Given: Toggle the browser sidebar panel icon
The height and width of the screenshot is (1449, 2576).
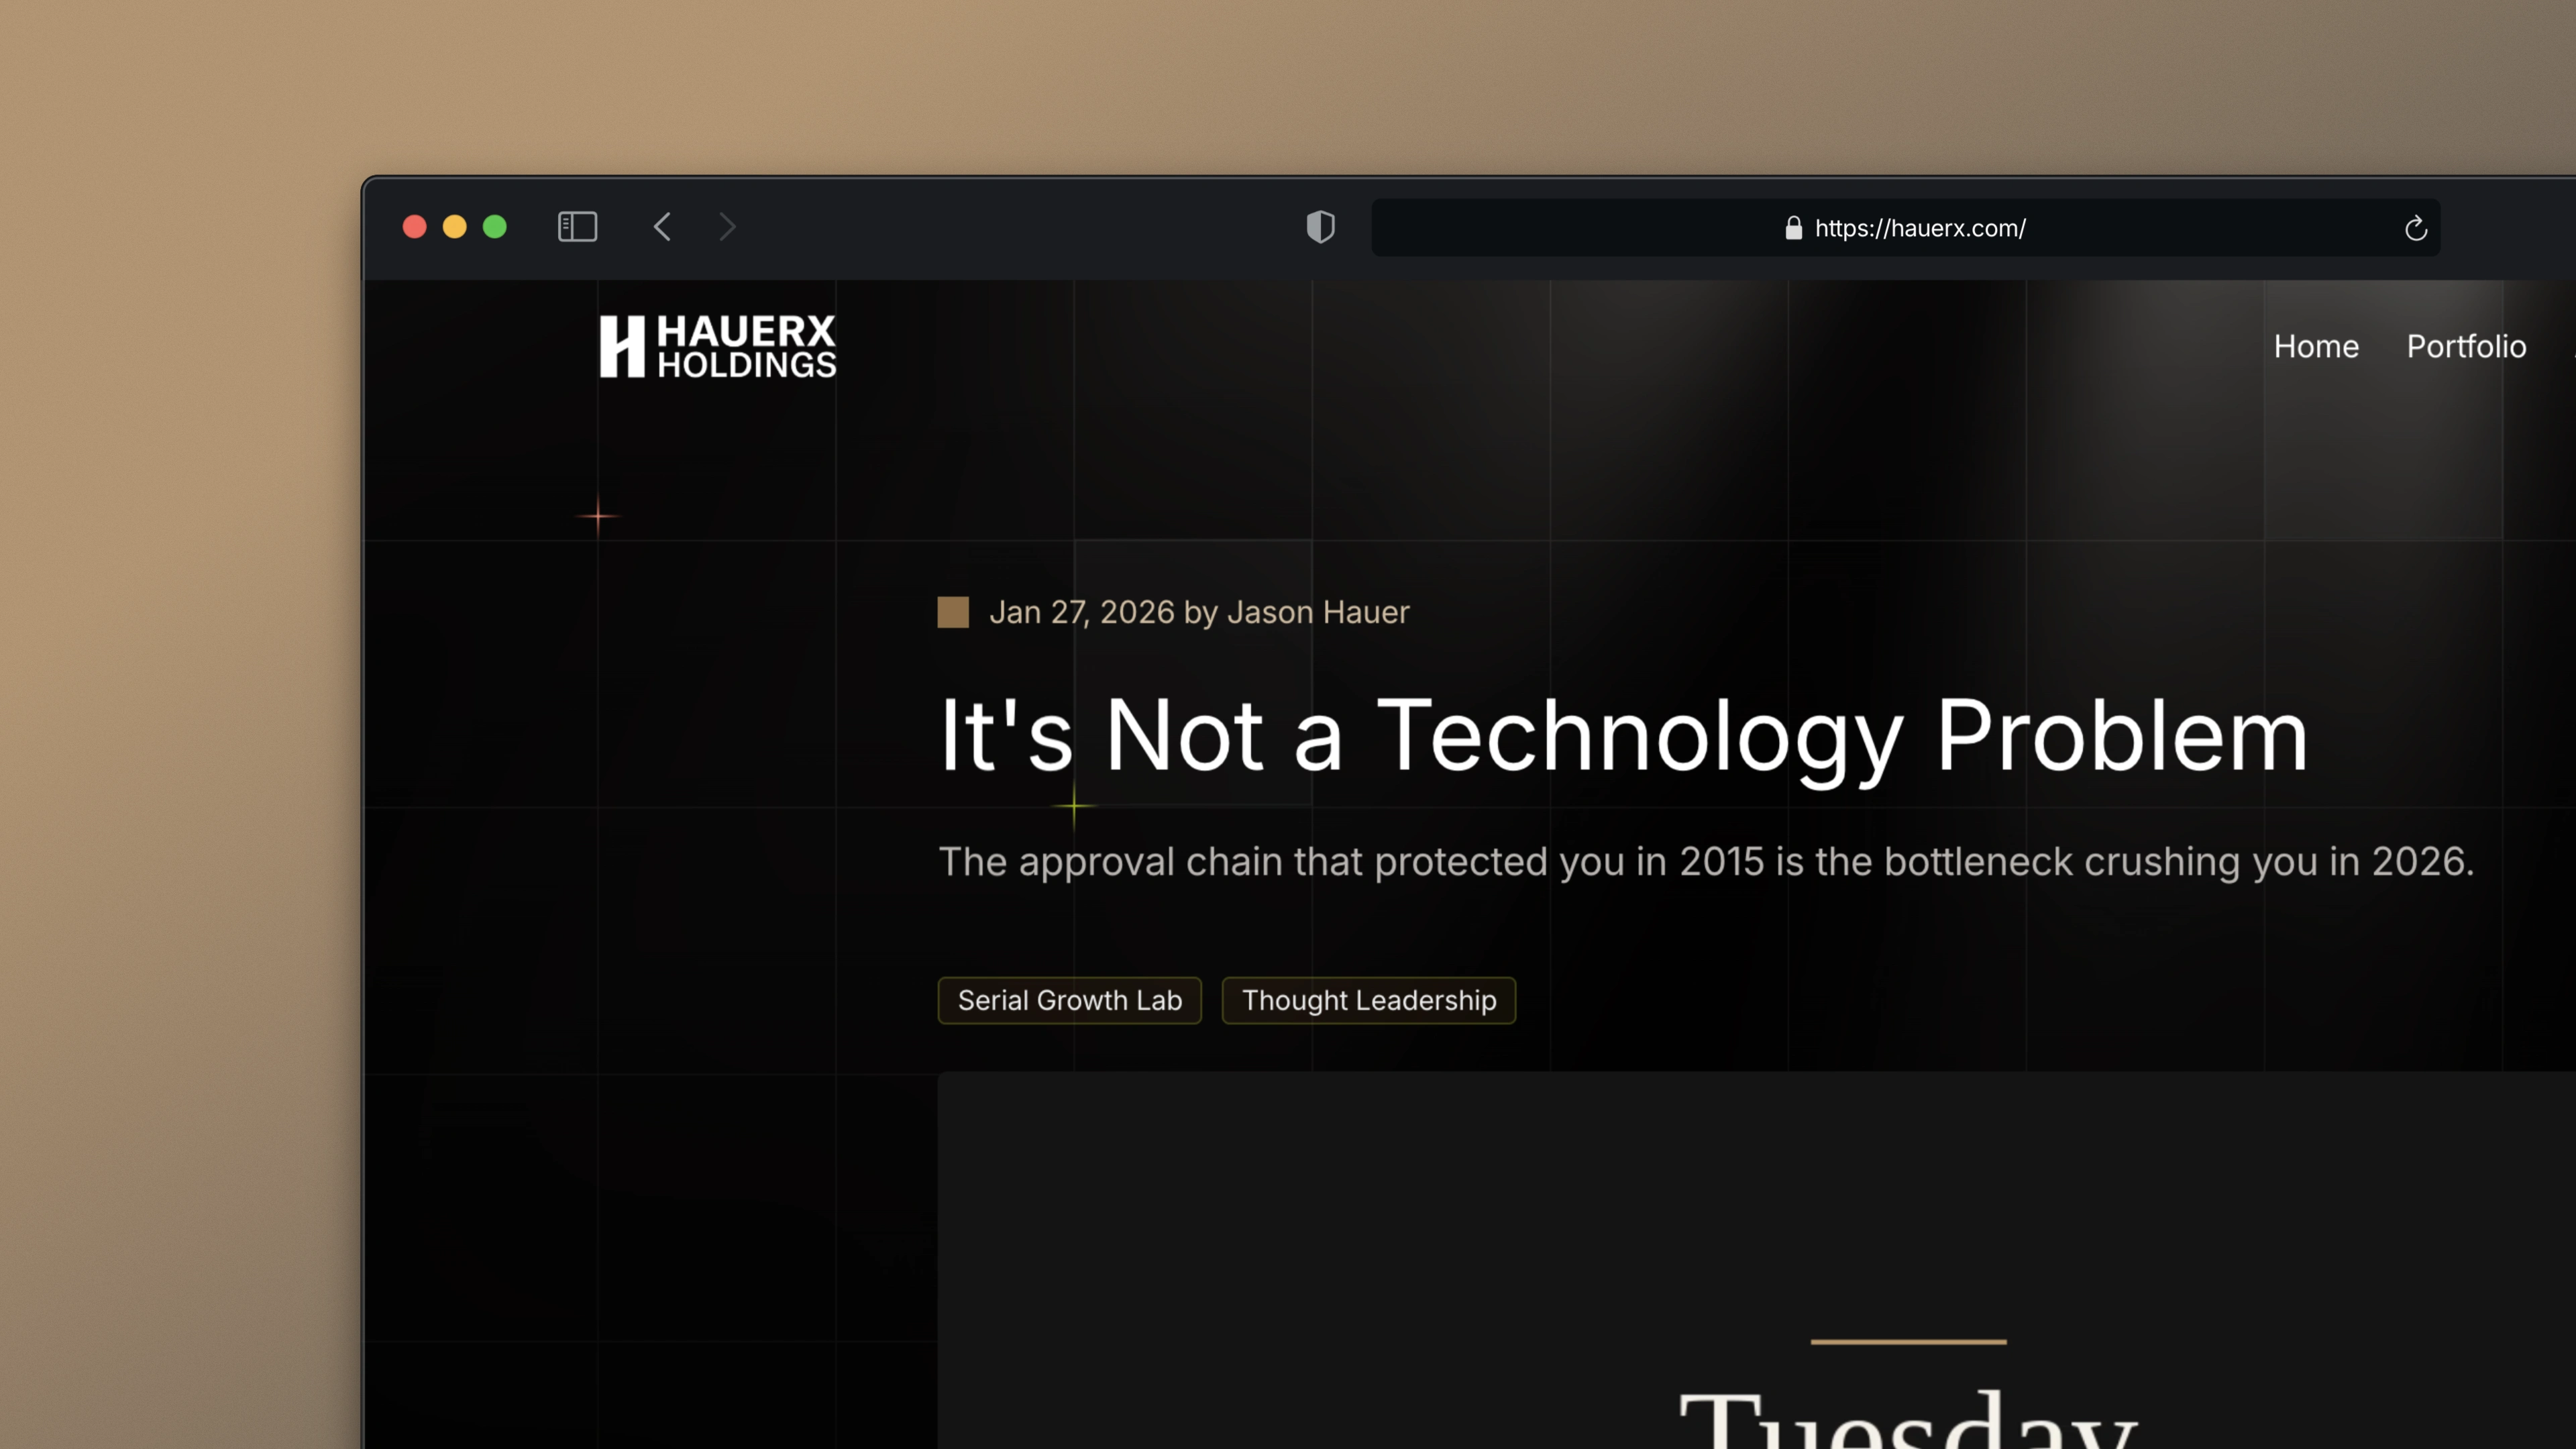Looking at the screenshot, I should (577, 227).
